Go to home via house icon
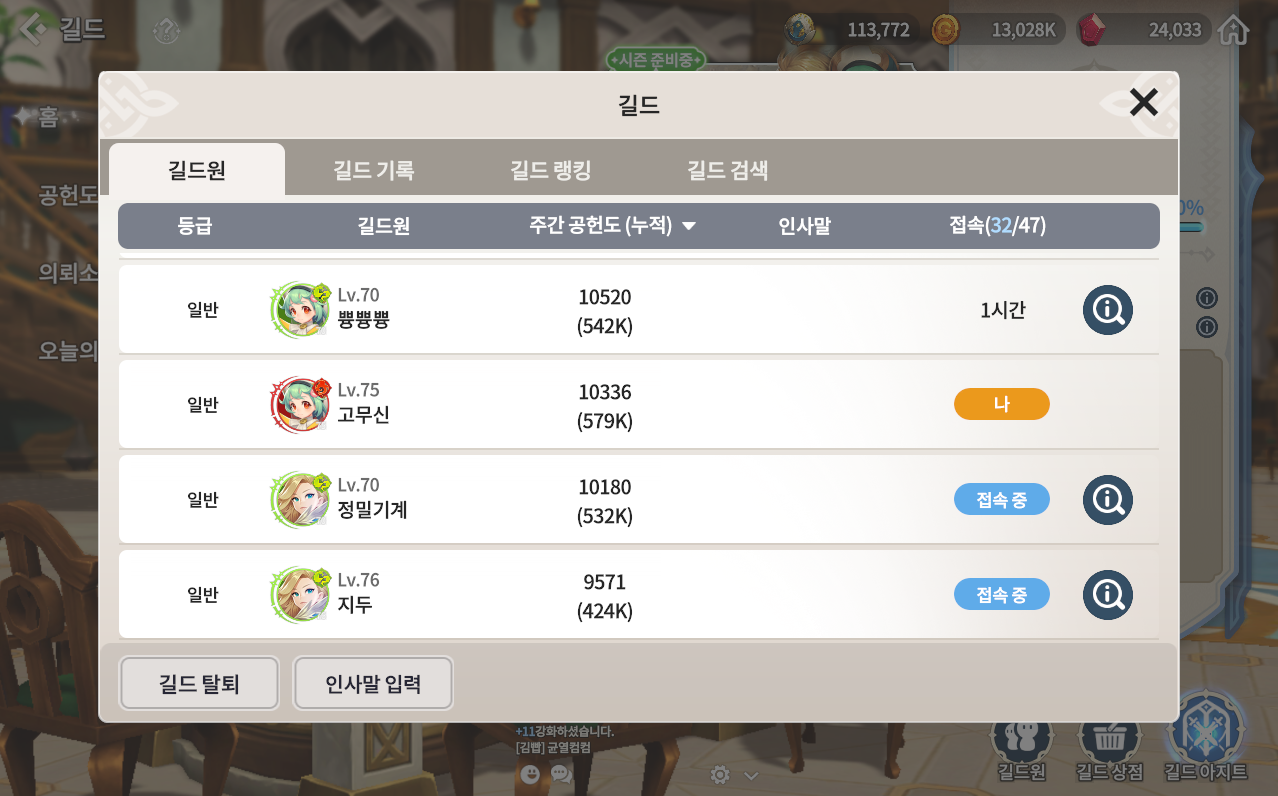Image resolution: width=1278 pixels, height=796 pixels. (x=1235, y=30)
